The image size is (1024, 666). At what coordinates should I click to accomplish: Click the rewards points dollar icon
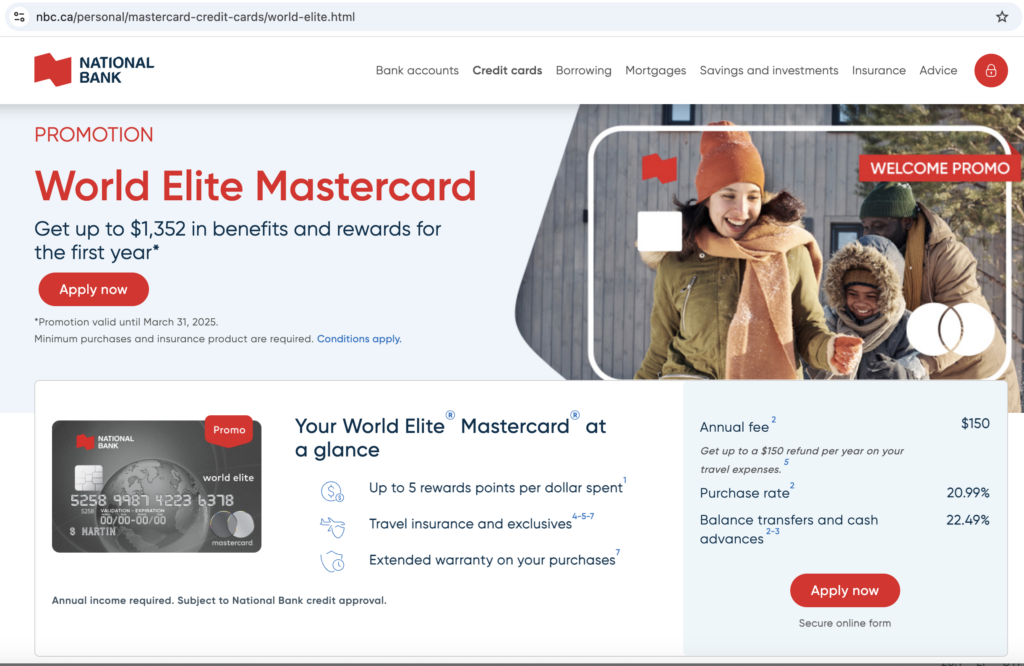tap(332, 491)
